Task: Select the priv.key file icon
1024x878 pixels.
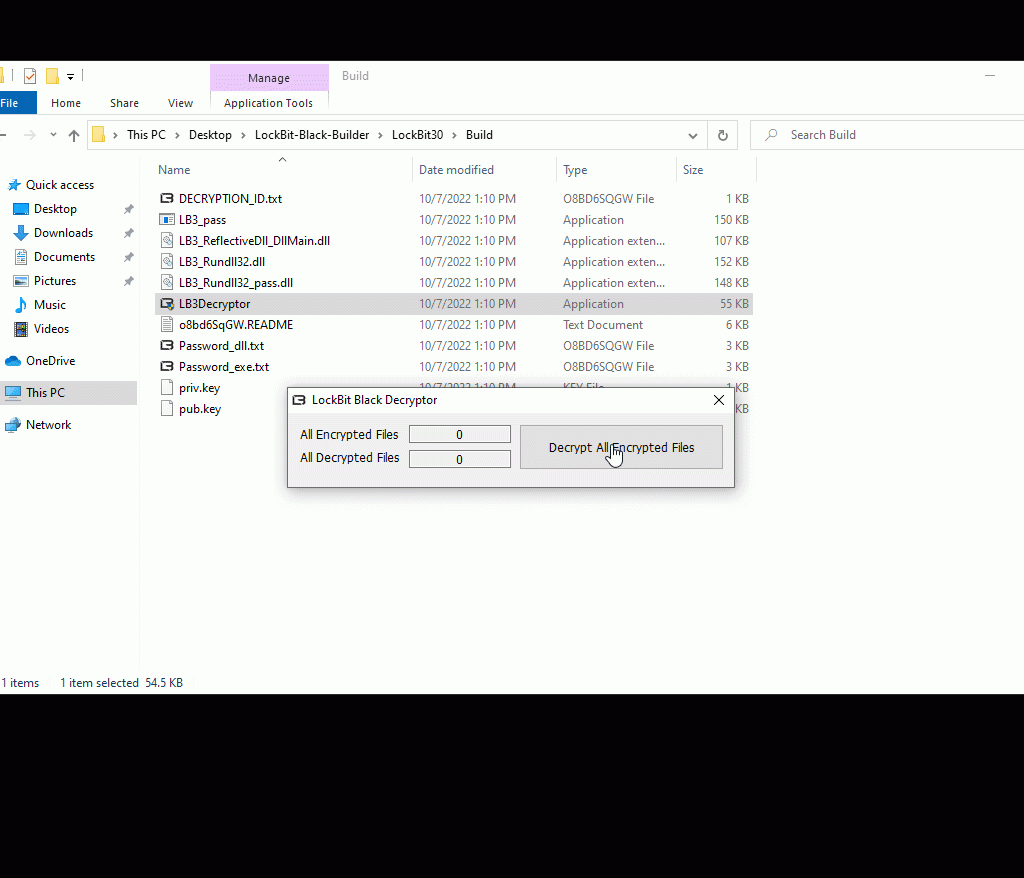Action: [167, 387]
